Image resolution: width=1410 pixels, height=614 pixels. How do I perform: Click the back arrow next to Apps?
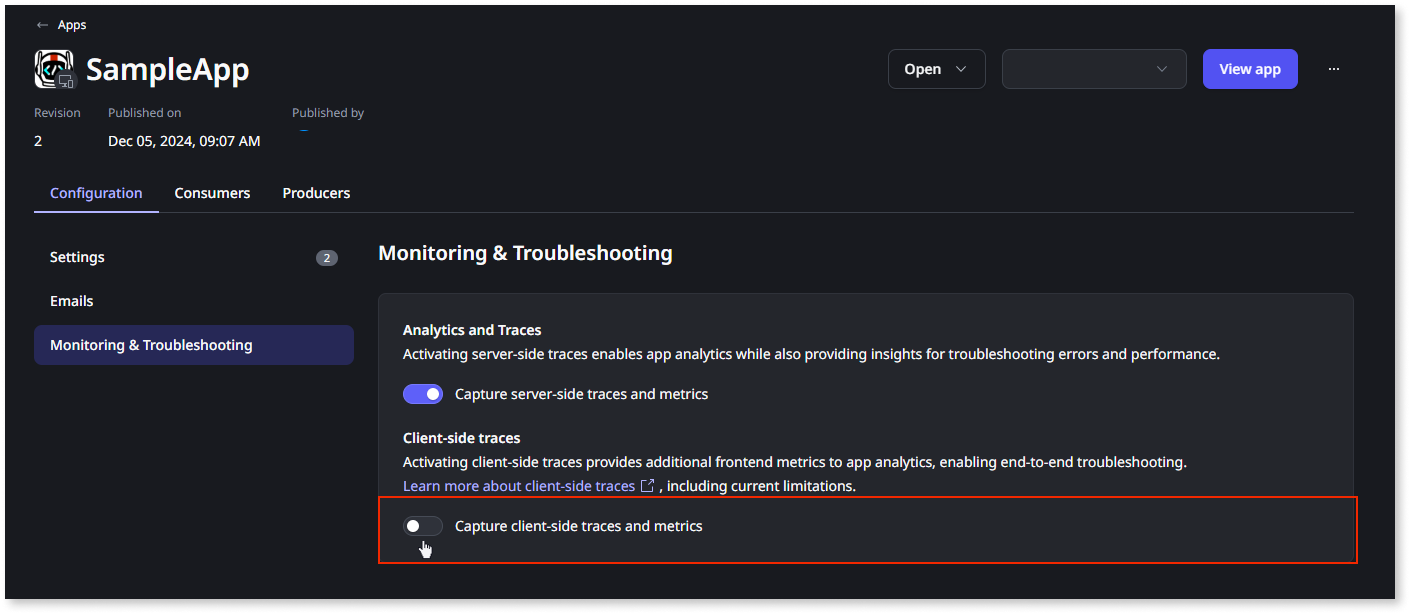[42, 25]
